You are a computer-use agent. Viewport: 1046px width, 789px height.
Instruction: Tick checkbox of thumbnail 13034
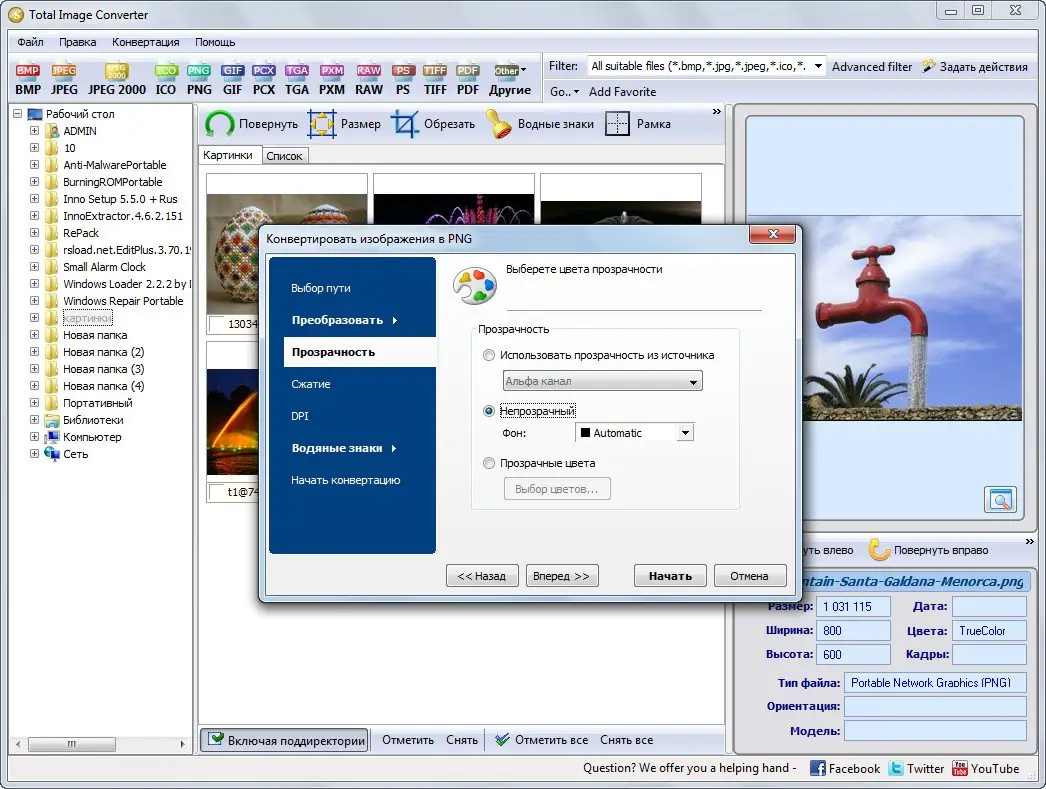[x=216, y=324]
